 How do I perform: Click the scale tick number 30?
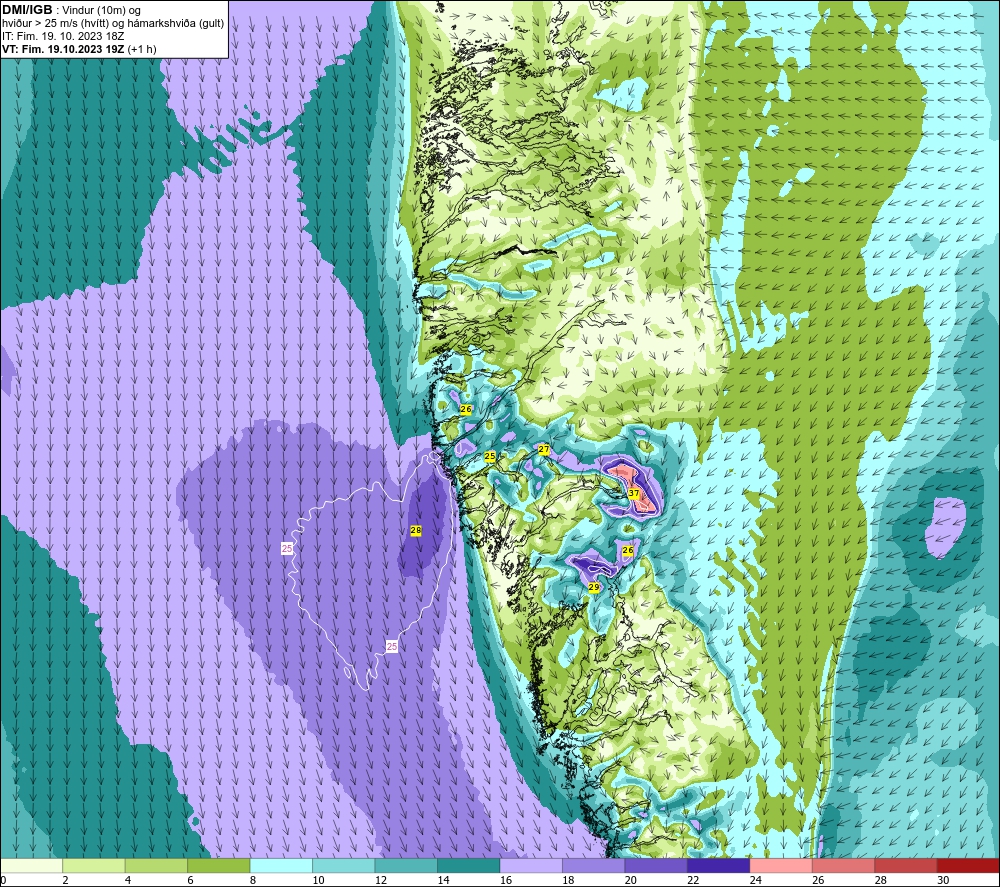[943, 880]
